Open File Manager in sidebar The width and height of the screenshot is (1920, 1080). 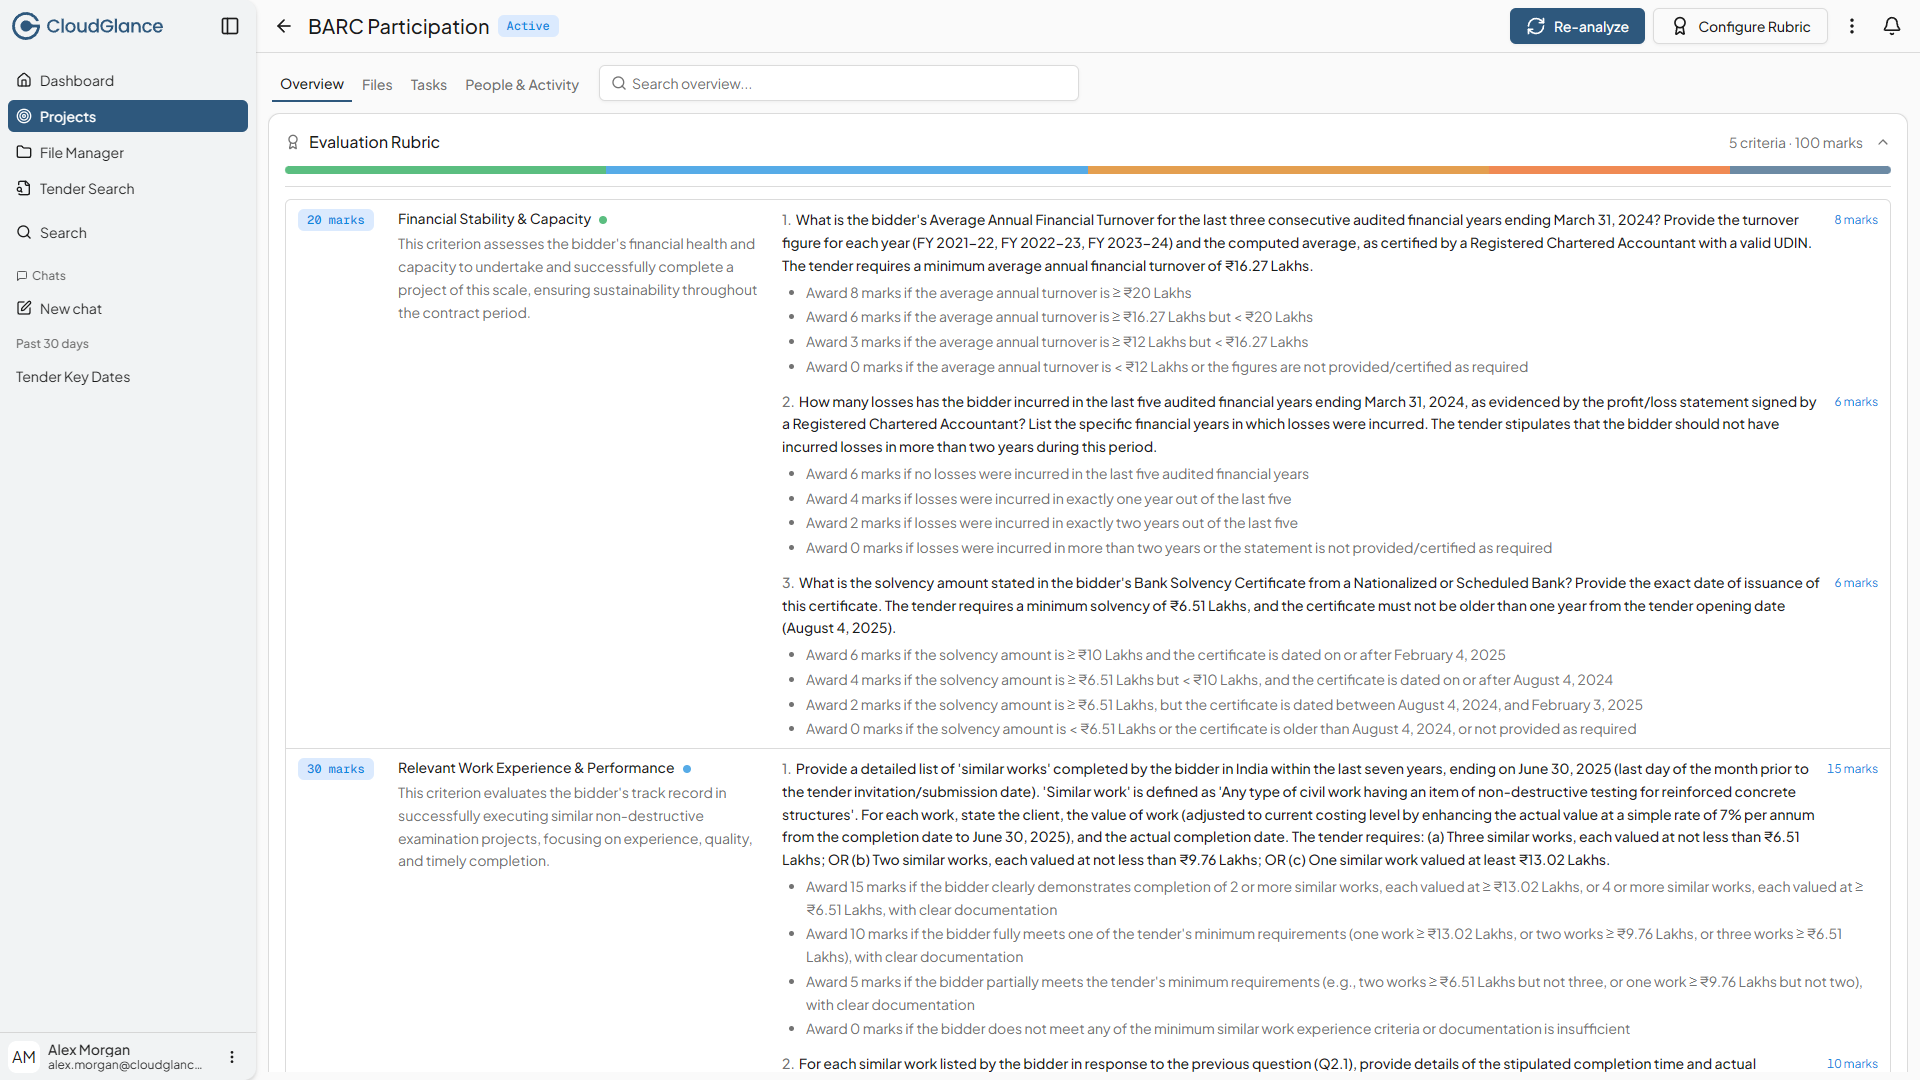pyautogui.click(x=81, y=153)
